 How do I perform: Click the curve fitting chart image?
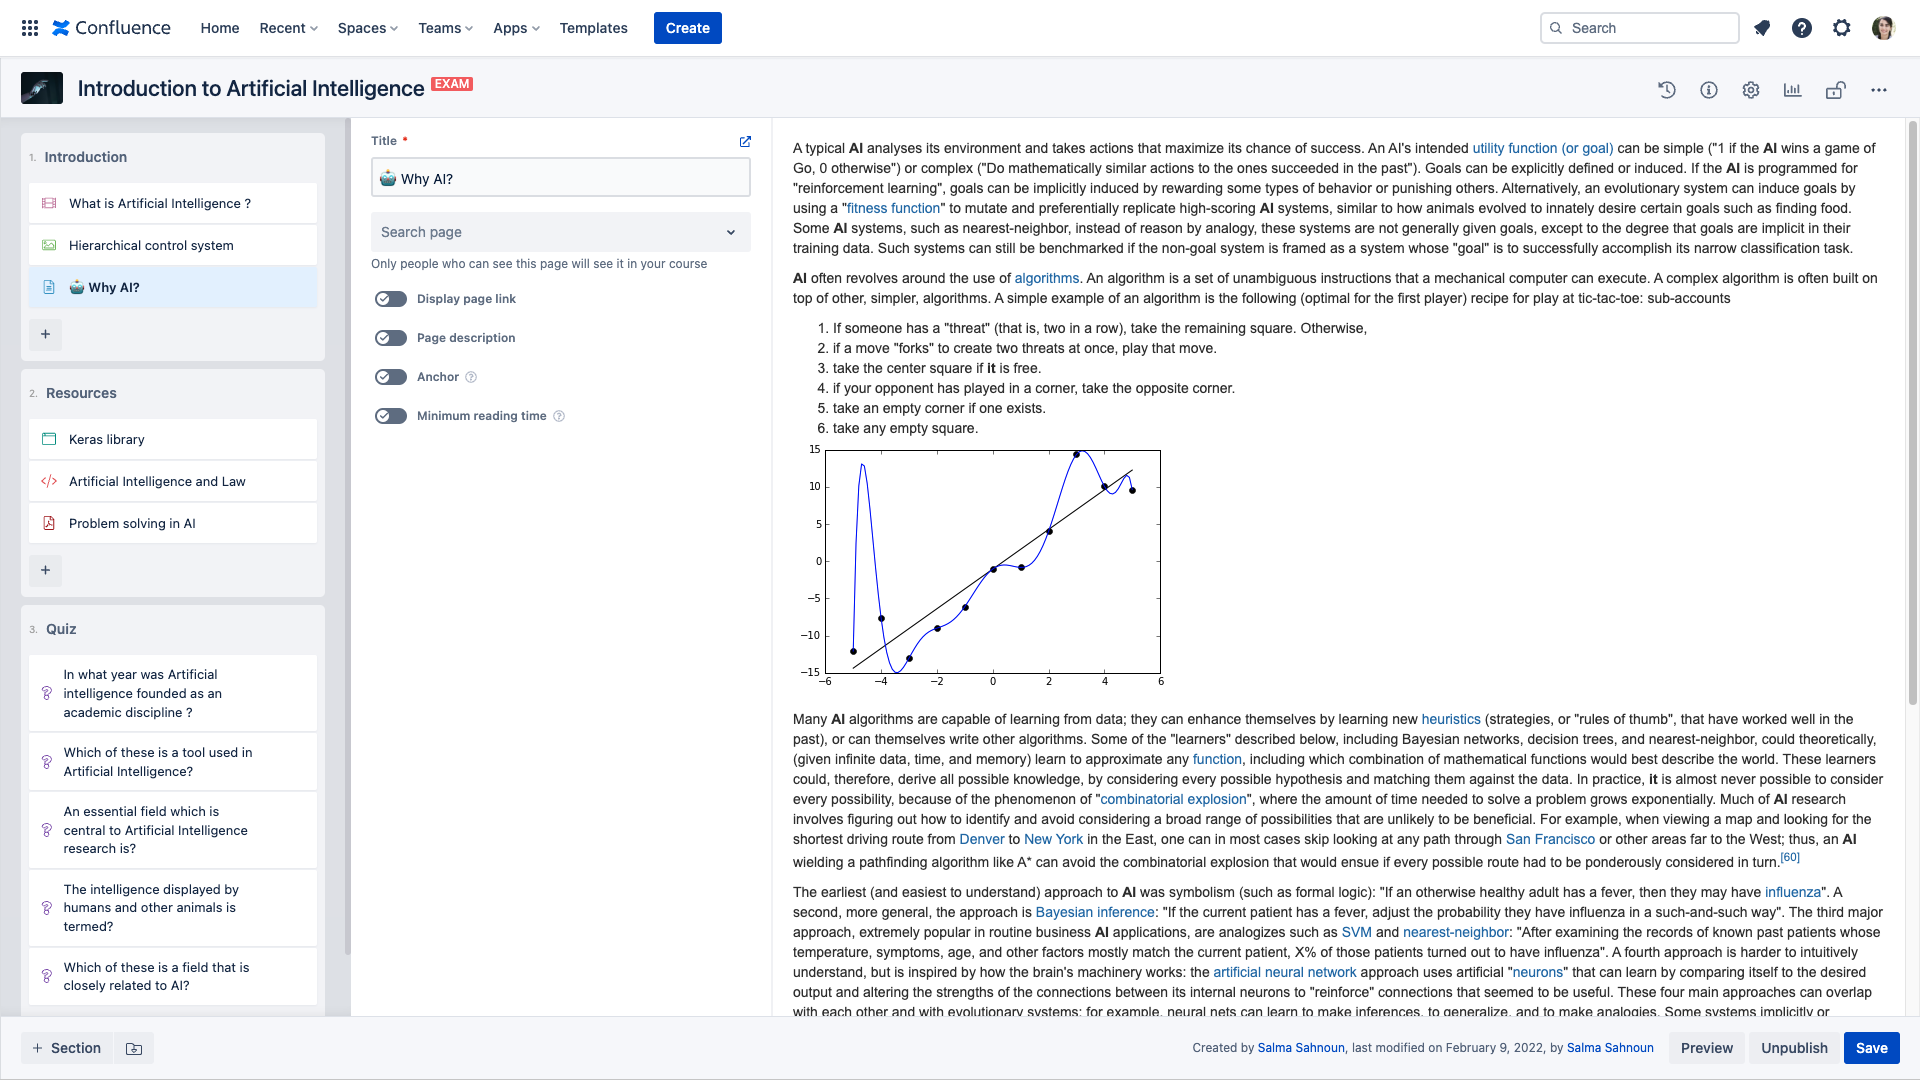pos(982,566)
